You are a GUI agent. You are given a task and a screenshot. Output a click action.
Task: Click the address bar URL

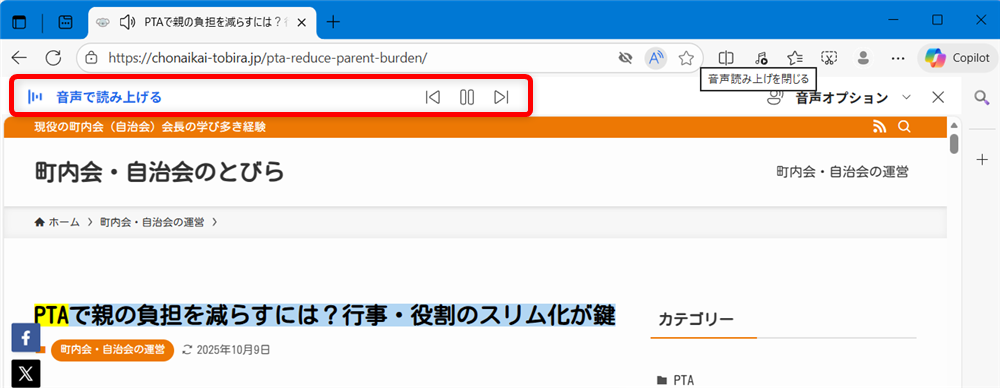[268, 58]
